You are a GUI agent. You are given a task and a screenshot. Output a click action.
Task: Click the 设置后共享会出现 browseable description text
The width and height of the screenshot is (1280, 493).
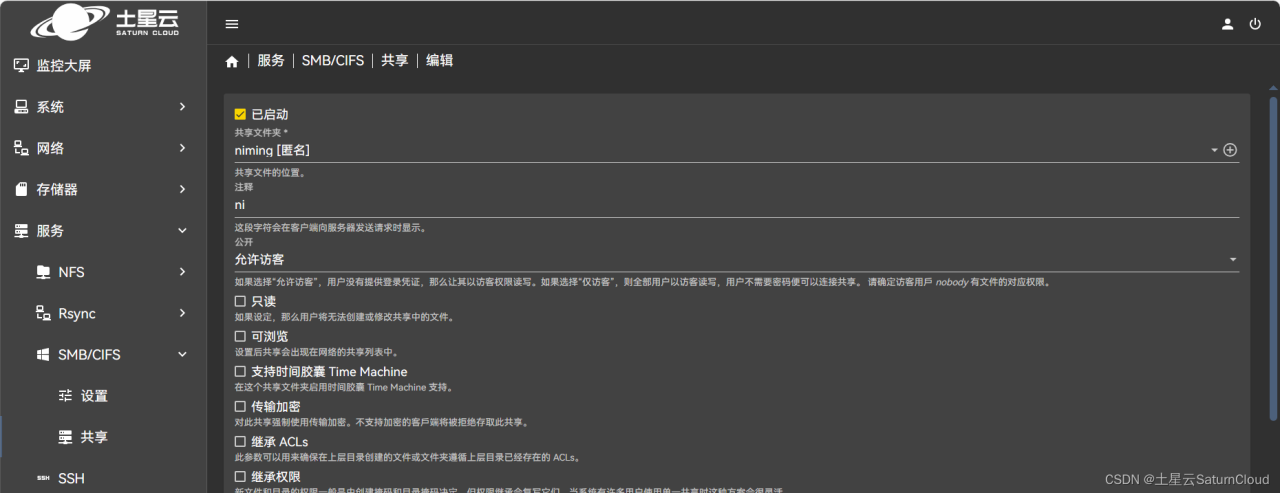point(315,352)
